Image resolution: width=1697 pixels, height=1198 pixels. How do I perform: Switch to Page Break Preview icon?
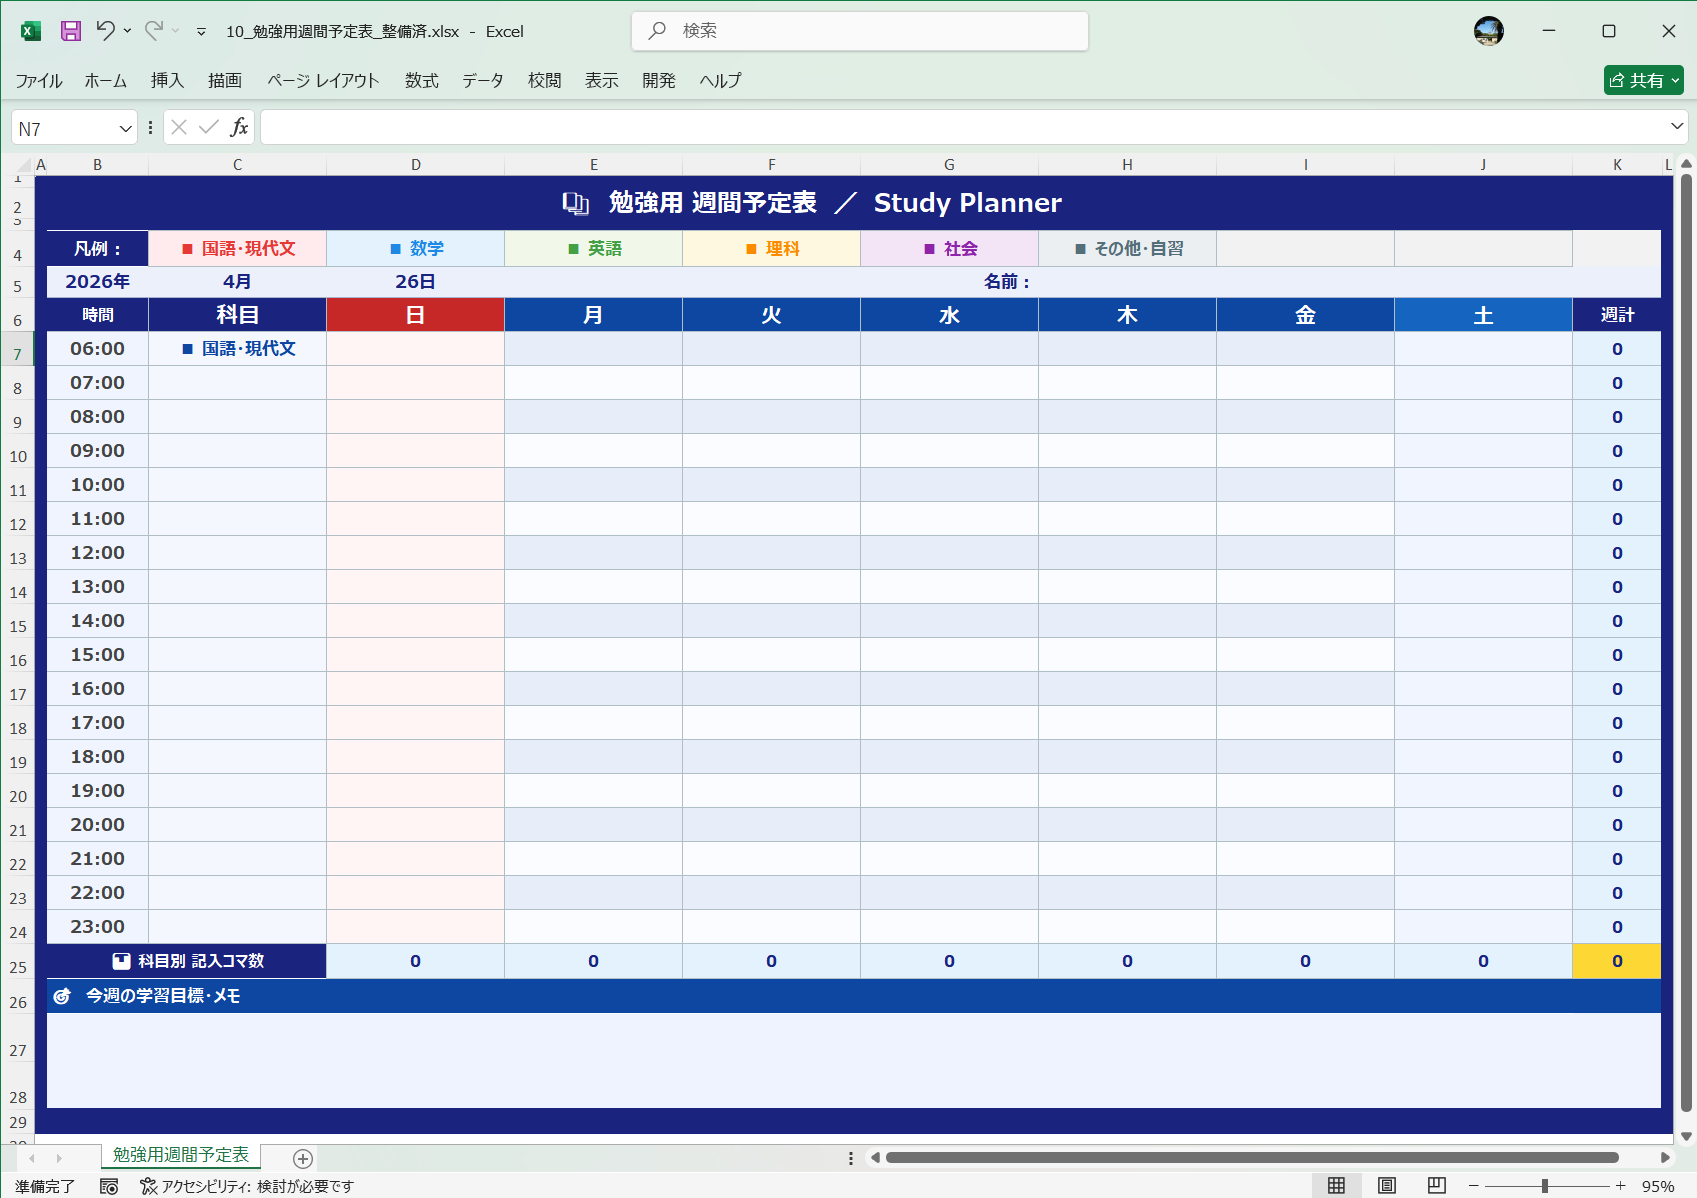coord(1436,1185)
